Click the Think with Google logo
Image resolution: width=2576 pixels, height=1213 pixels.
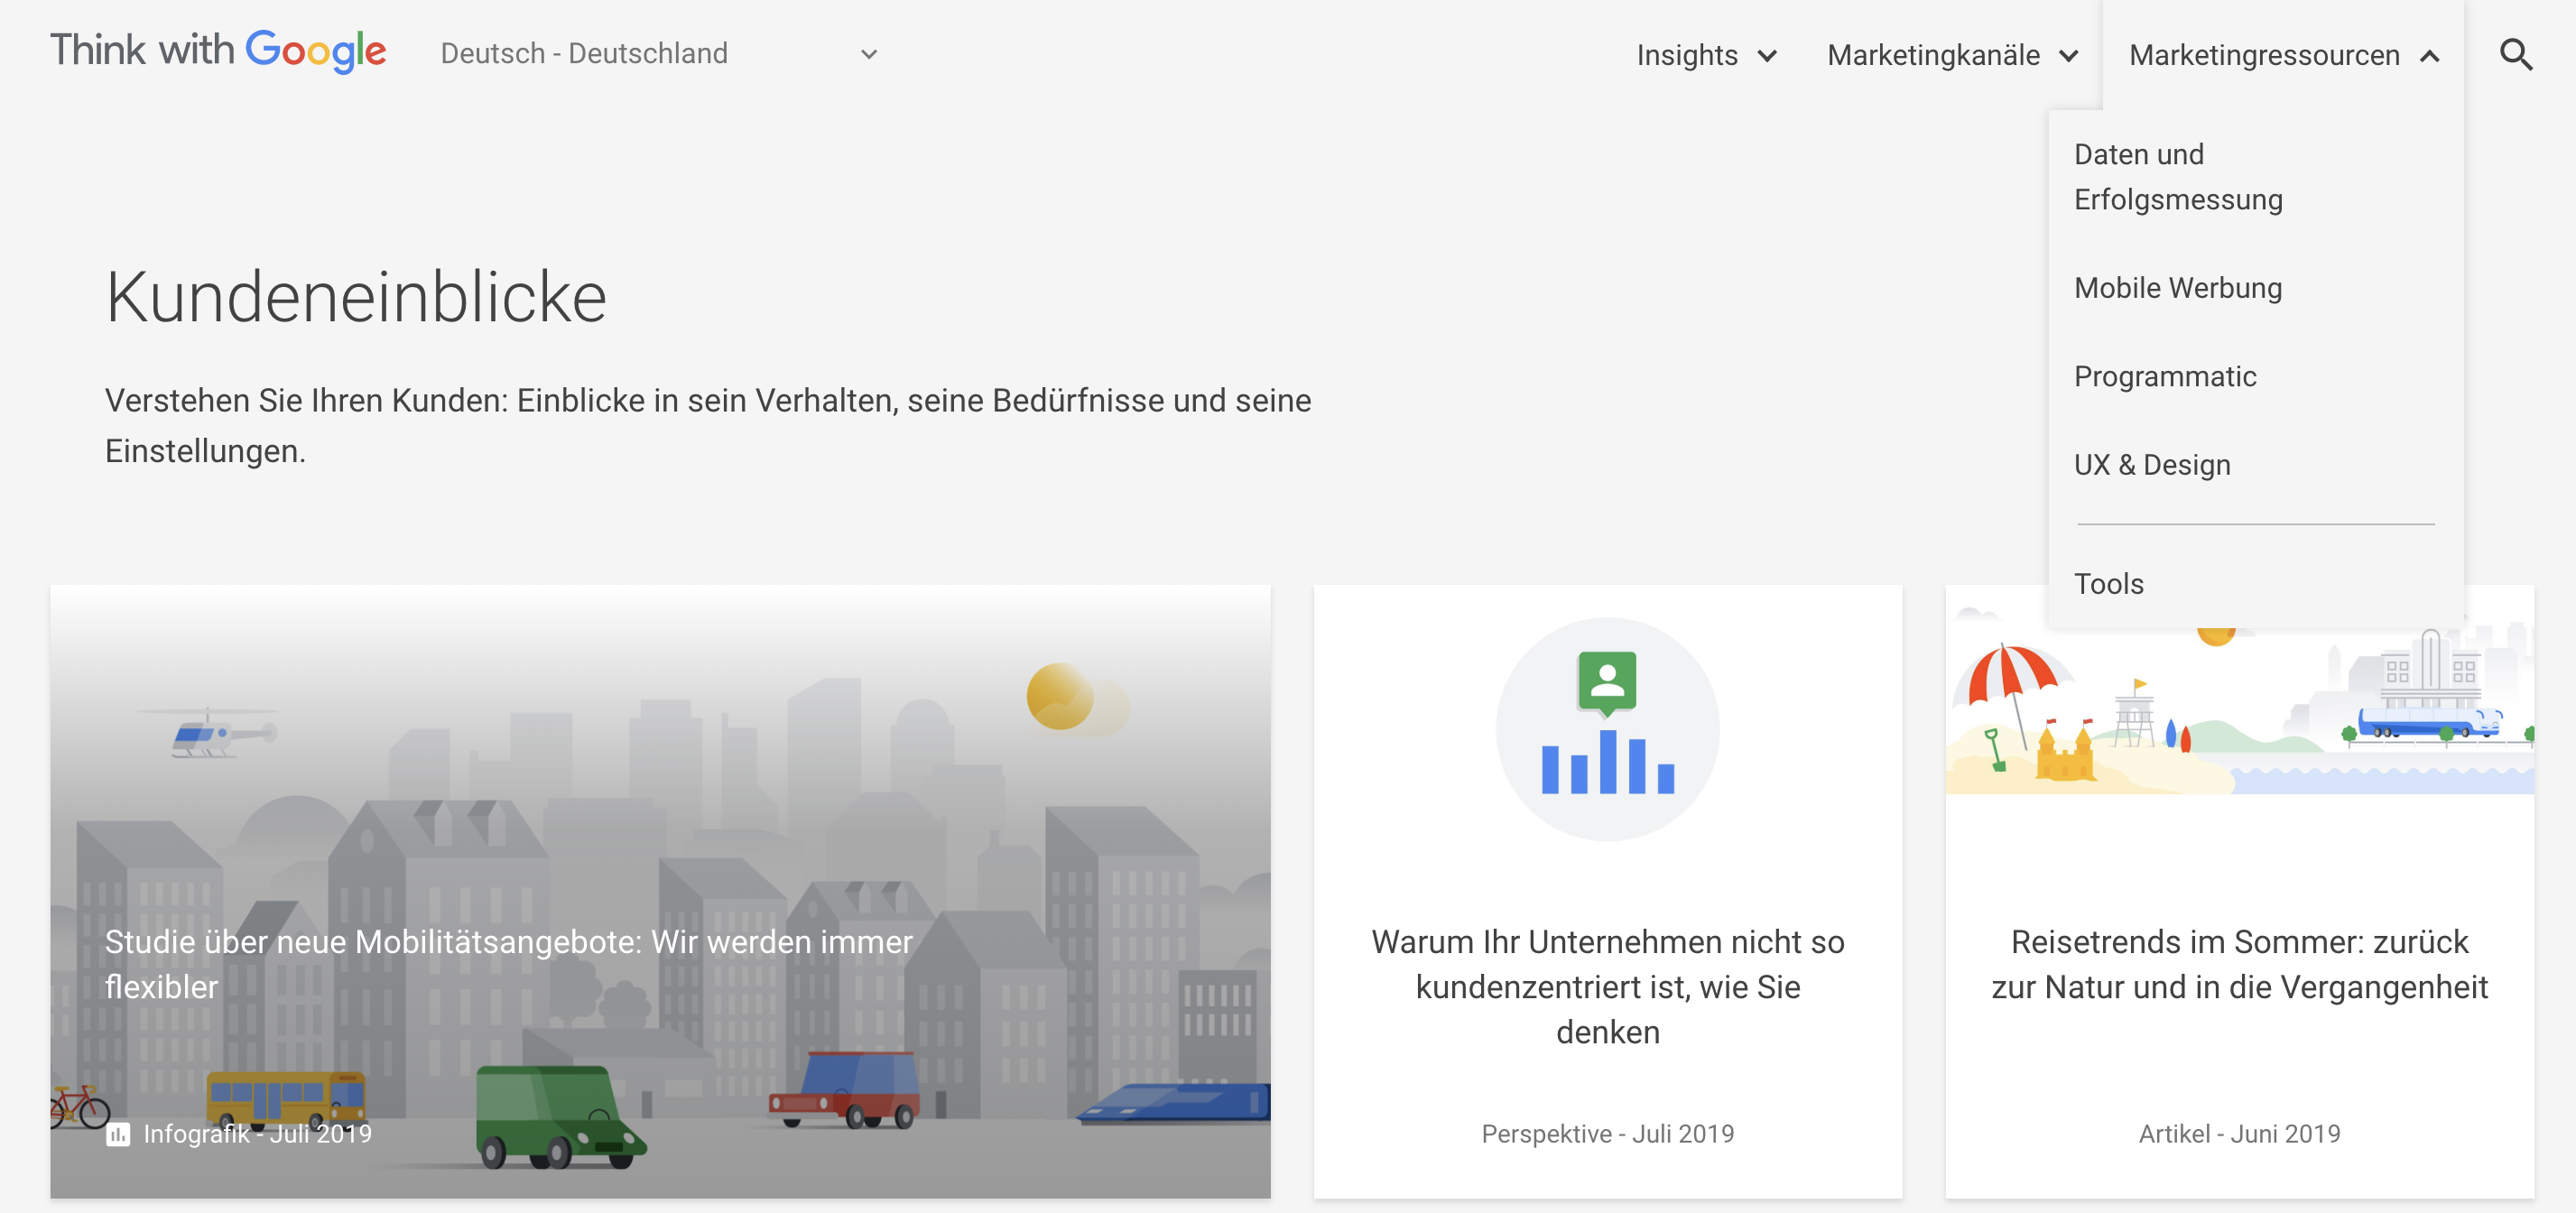coord(218,51)
